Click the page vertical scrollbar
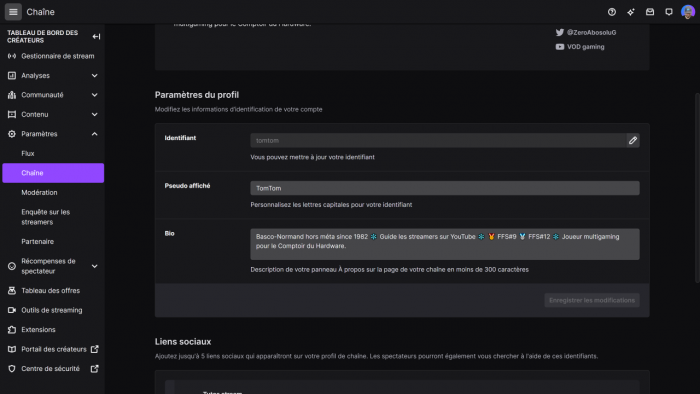700x394 pixels. [697, 187]
